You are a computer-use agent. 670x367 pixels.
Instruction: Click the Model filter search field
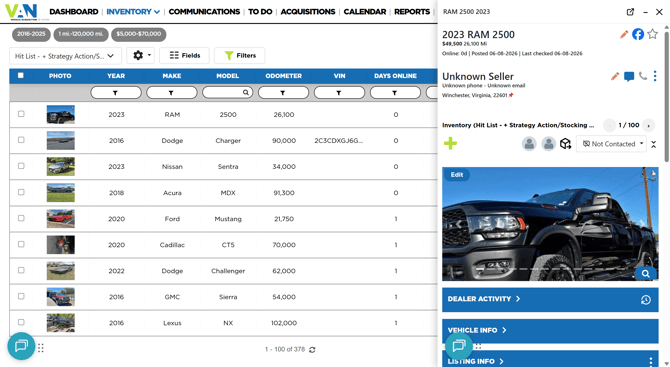(x=227, y=92)
